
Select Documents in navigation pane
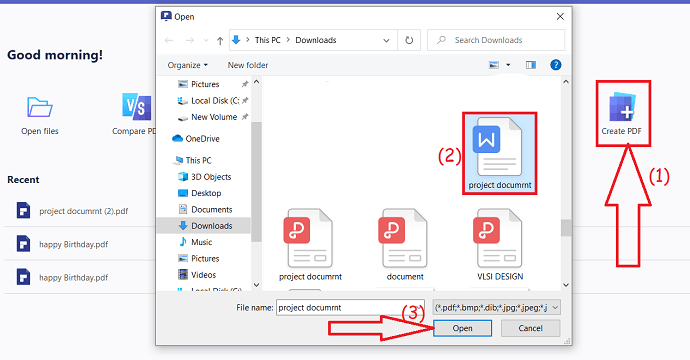[205, 209]
